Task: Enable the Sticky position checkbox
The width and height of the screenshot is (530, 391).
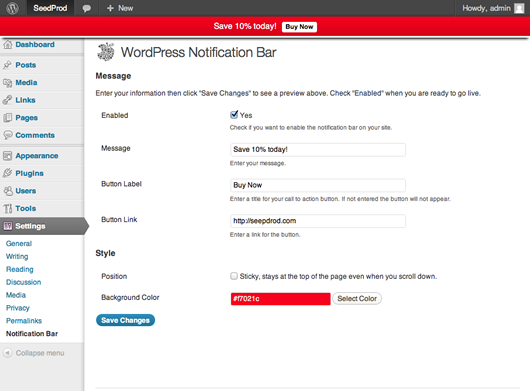Action: pos(234,276)
